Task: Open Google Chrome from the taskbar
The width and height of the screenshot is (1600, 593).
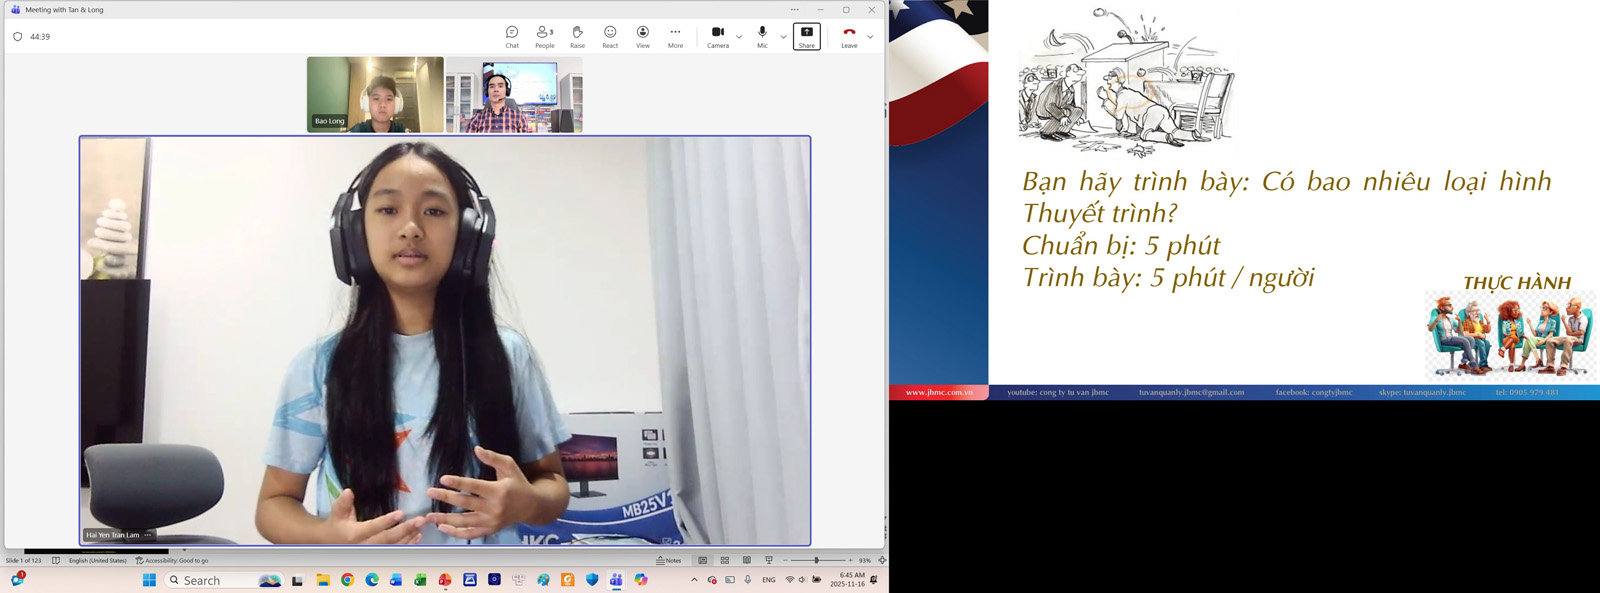Action: [347, 580]
